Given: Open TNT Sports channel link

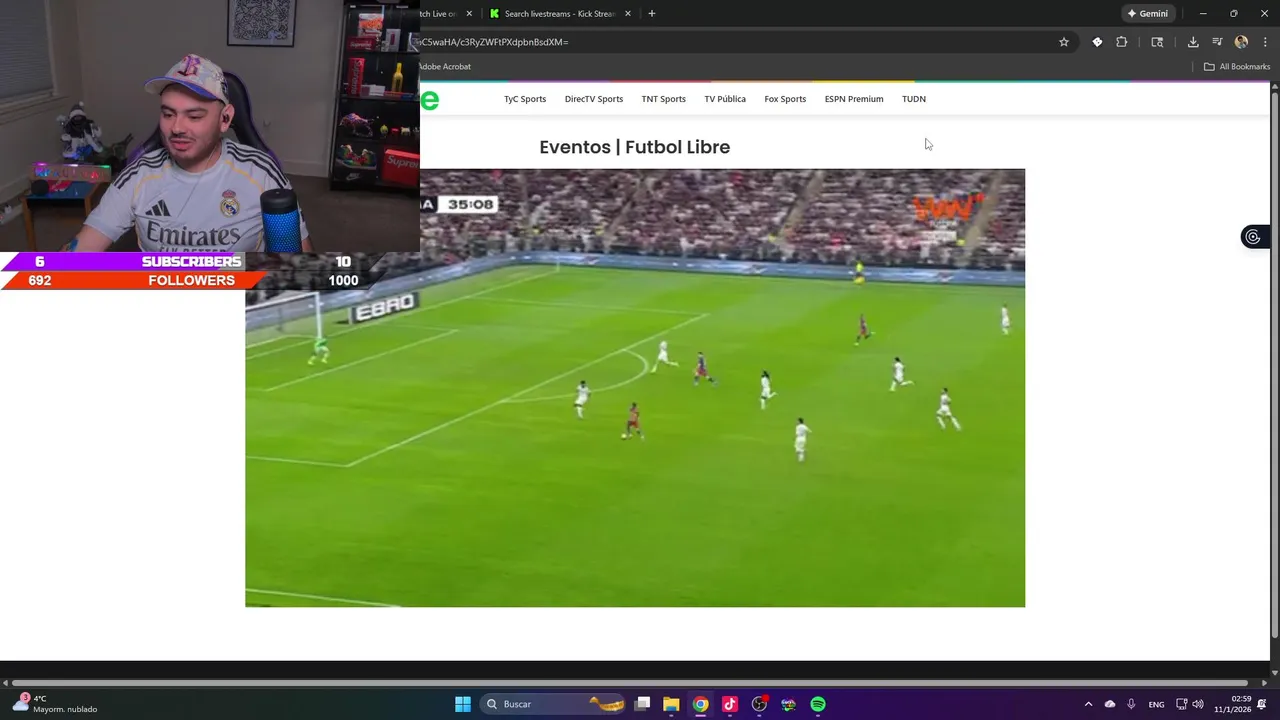Looking at the screenshot, I should (664, 99).
